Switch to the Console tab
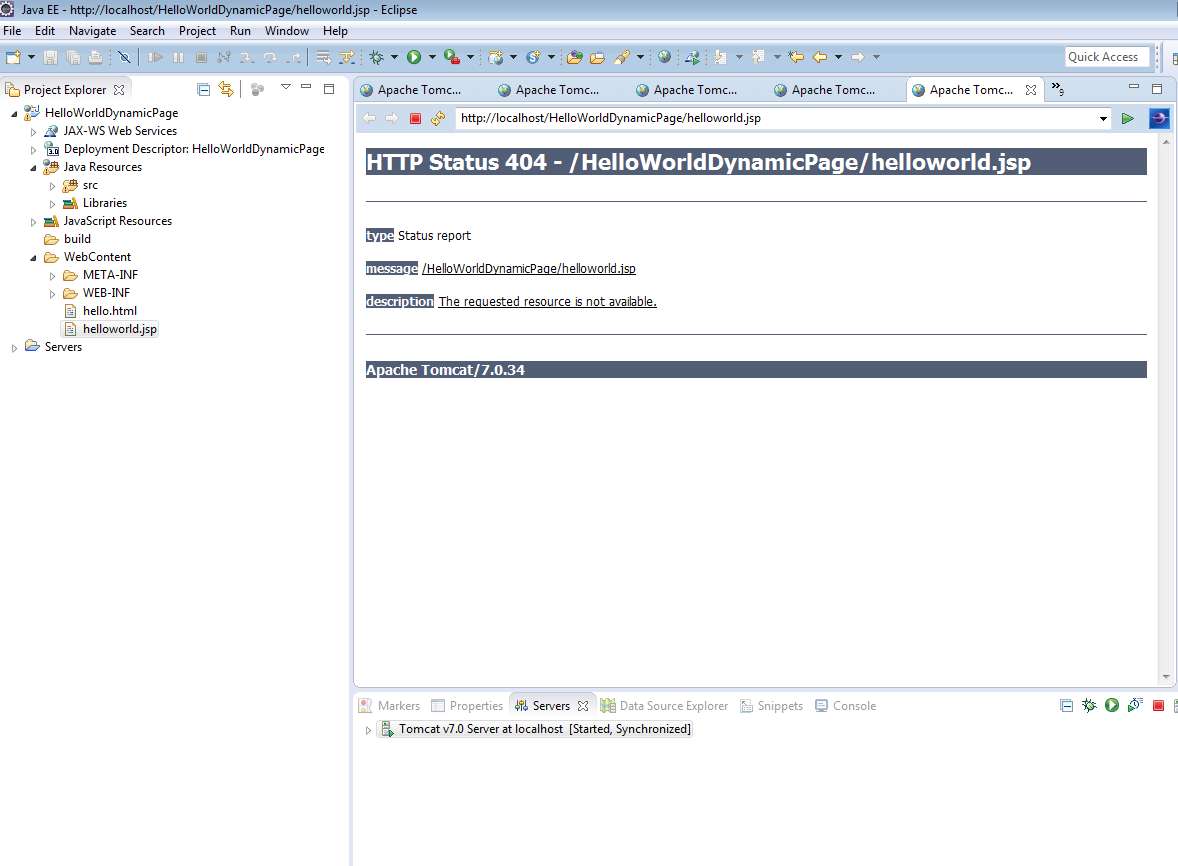Viewport: 1178px width, 866px height. 853,706
